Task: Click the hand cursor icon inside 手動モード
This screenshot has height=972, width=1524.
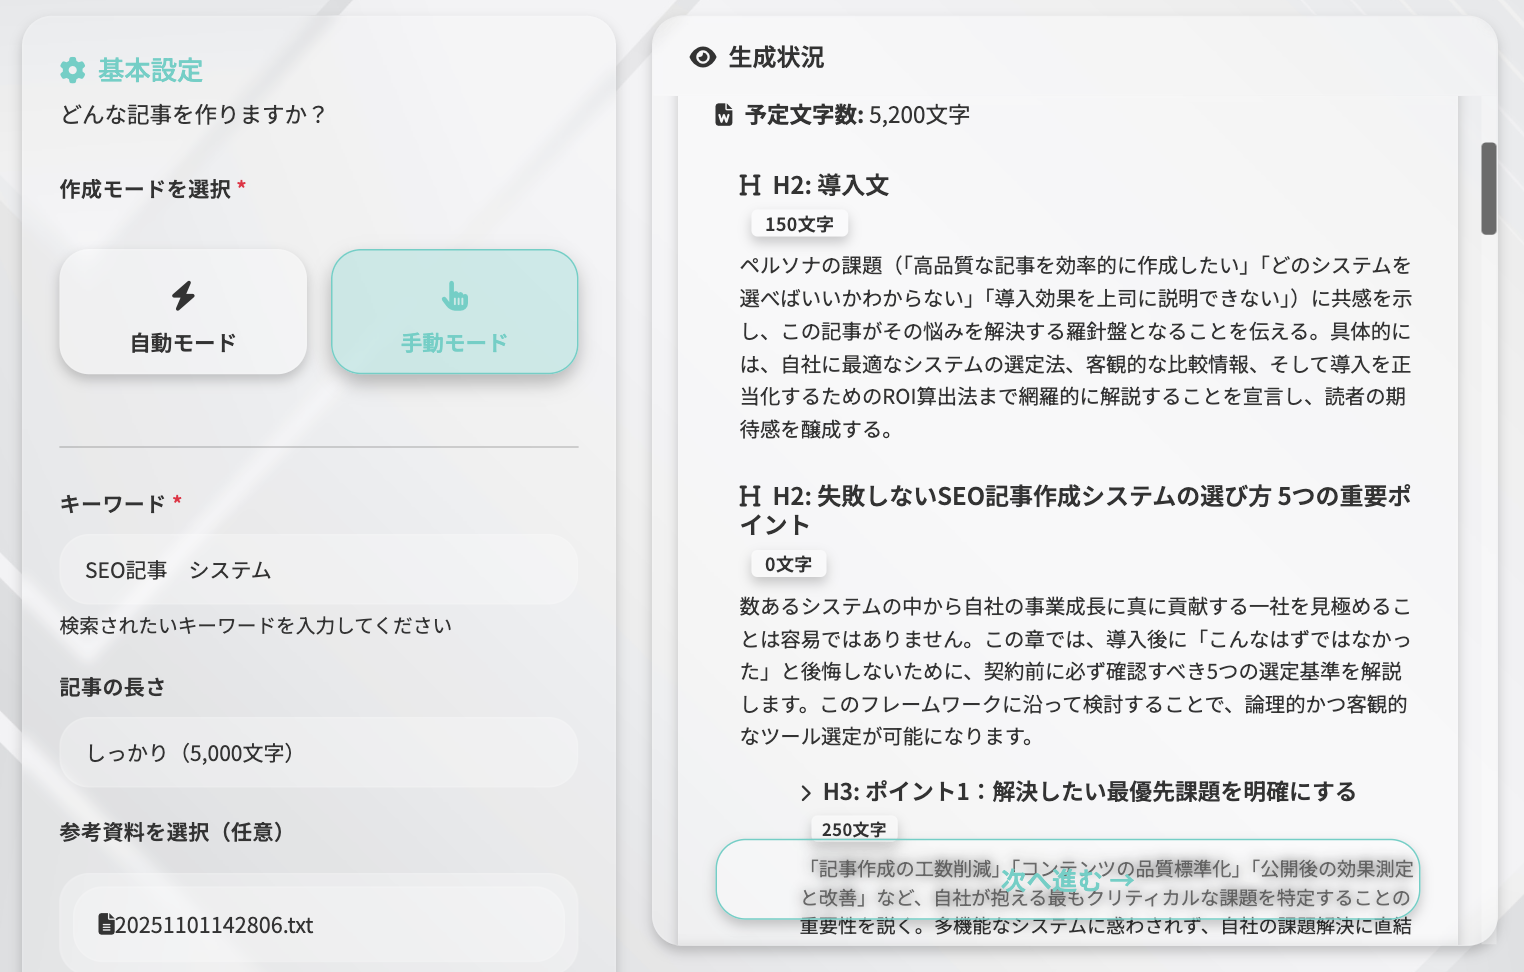Action: coord(454,297)
